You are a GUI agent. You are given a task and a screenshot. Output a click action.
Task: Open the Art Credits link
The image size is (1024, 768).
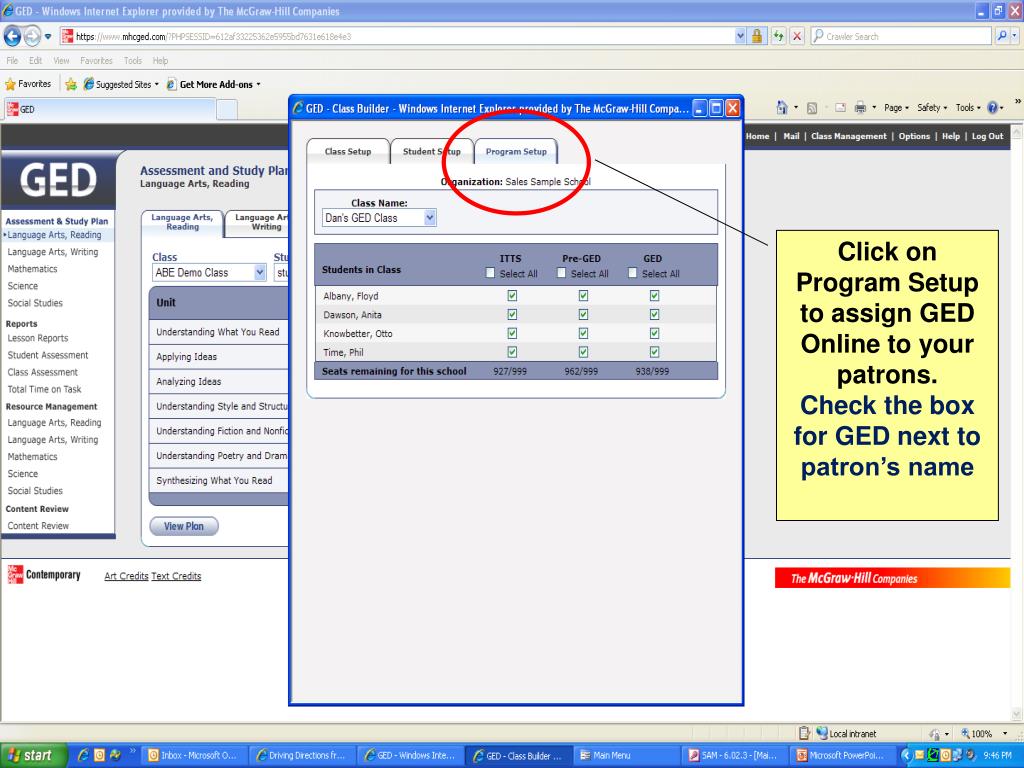pyautogui.click(x=126, y=576)
